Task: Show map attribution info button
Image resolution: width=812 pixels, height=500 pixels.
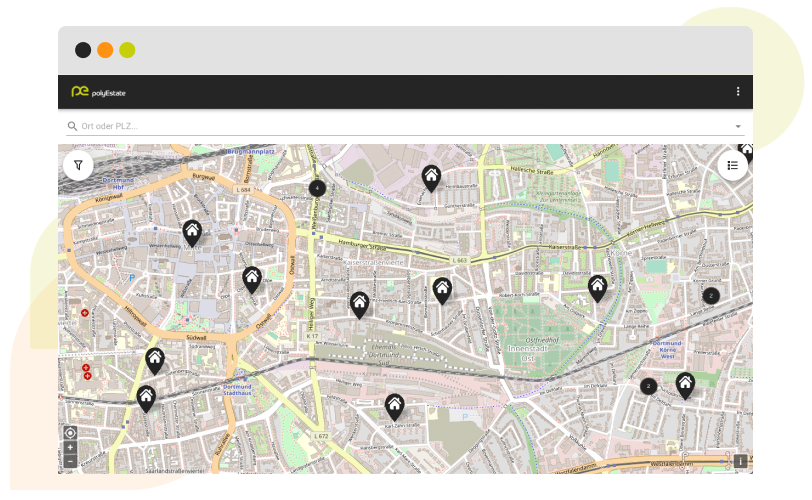Action: pos(740,461)
